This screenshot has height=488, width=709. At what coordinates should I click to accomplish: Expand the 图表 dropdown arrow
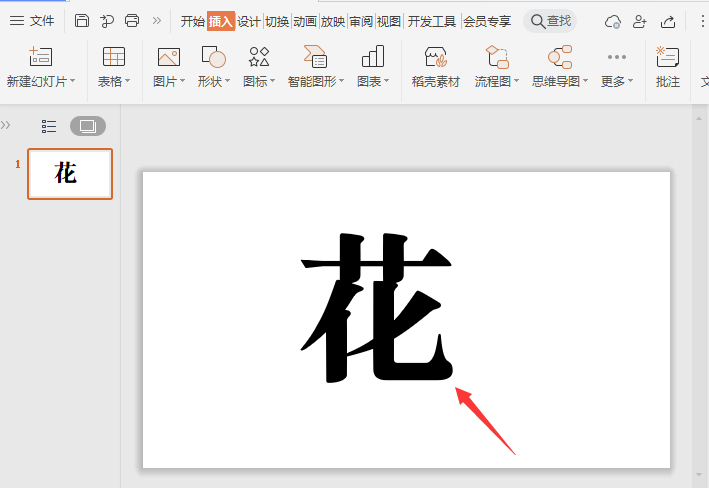(x=386, y=81)
